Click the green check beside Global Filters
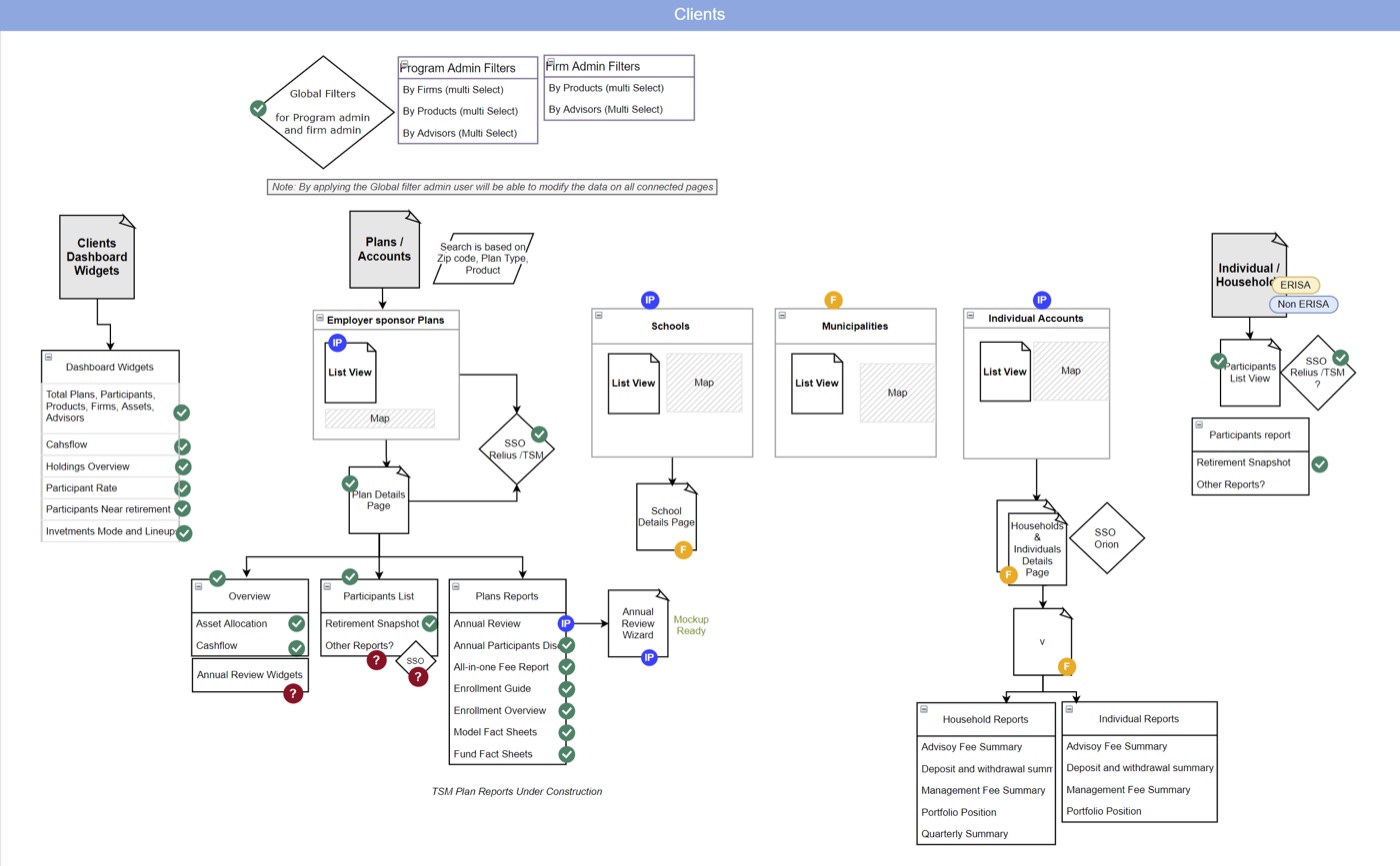Screen dimensions: 1400x866 [x=258, y=109]
